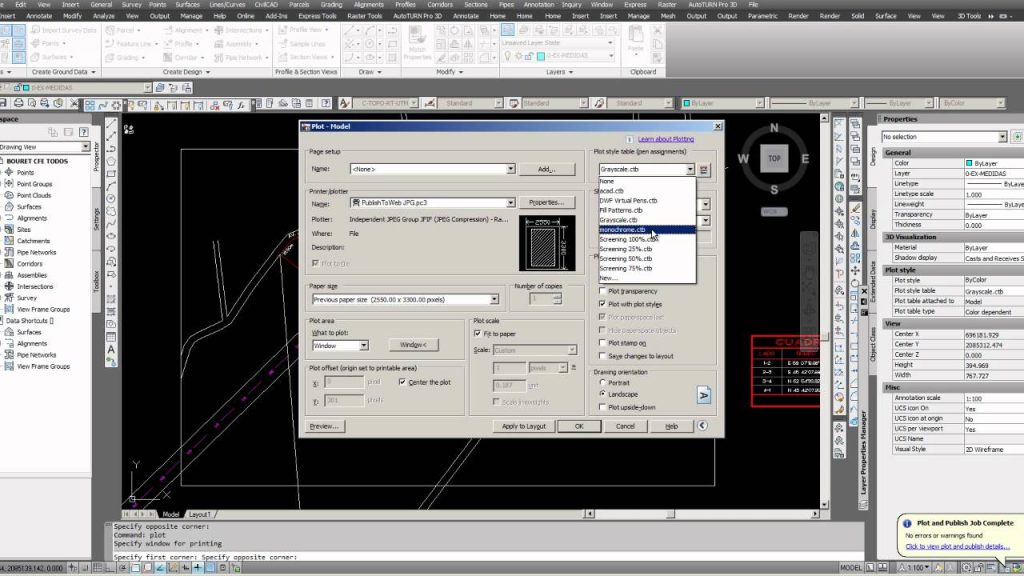Viewport: 1024px width, 576px height.
Task: Open the plot style table editor icon
Action: click(703, 170)
